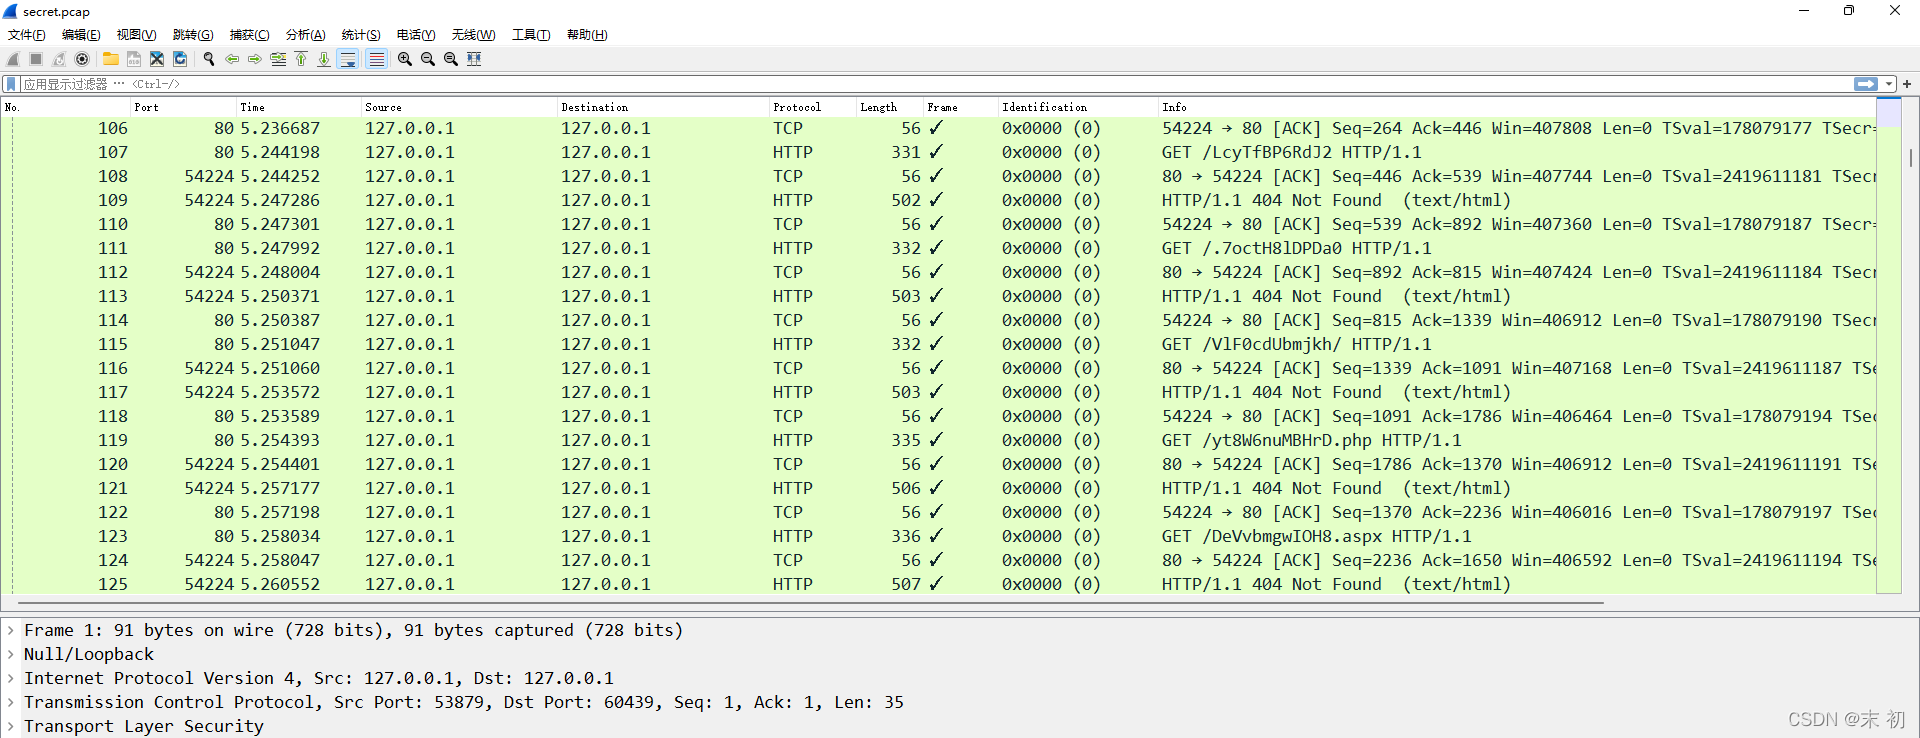The image size is (1920, 738).
Task: Select packet 106 TCP ACK row
Action: point(939,128)
